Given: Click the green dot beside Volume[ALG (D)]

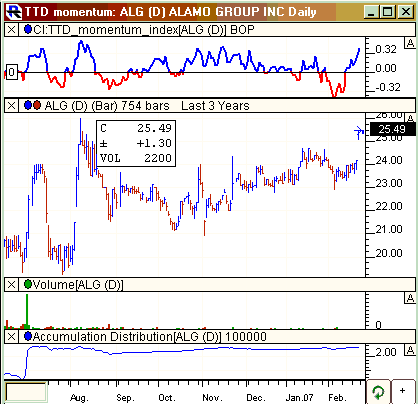Looking at the screenshot, I should pos(28,284).
